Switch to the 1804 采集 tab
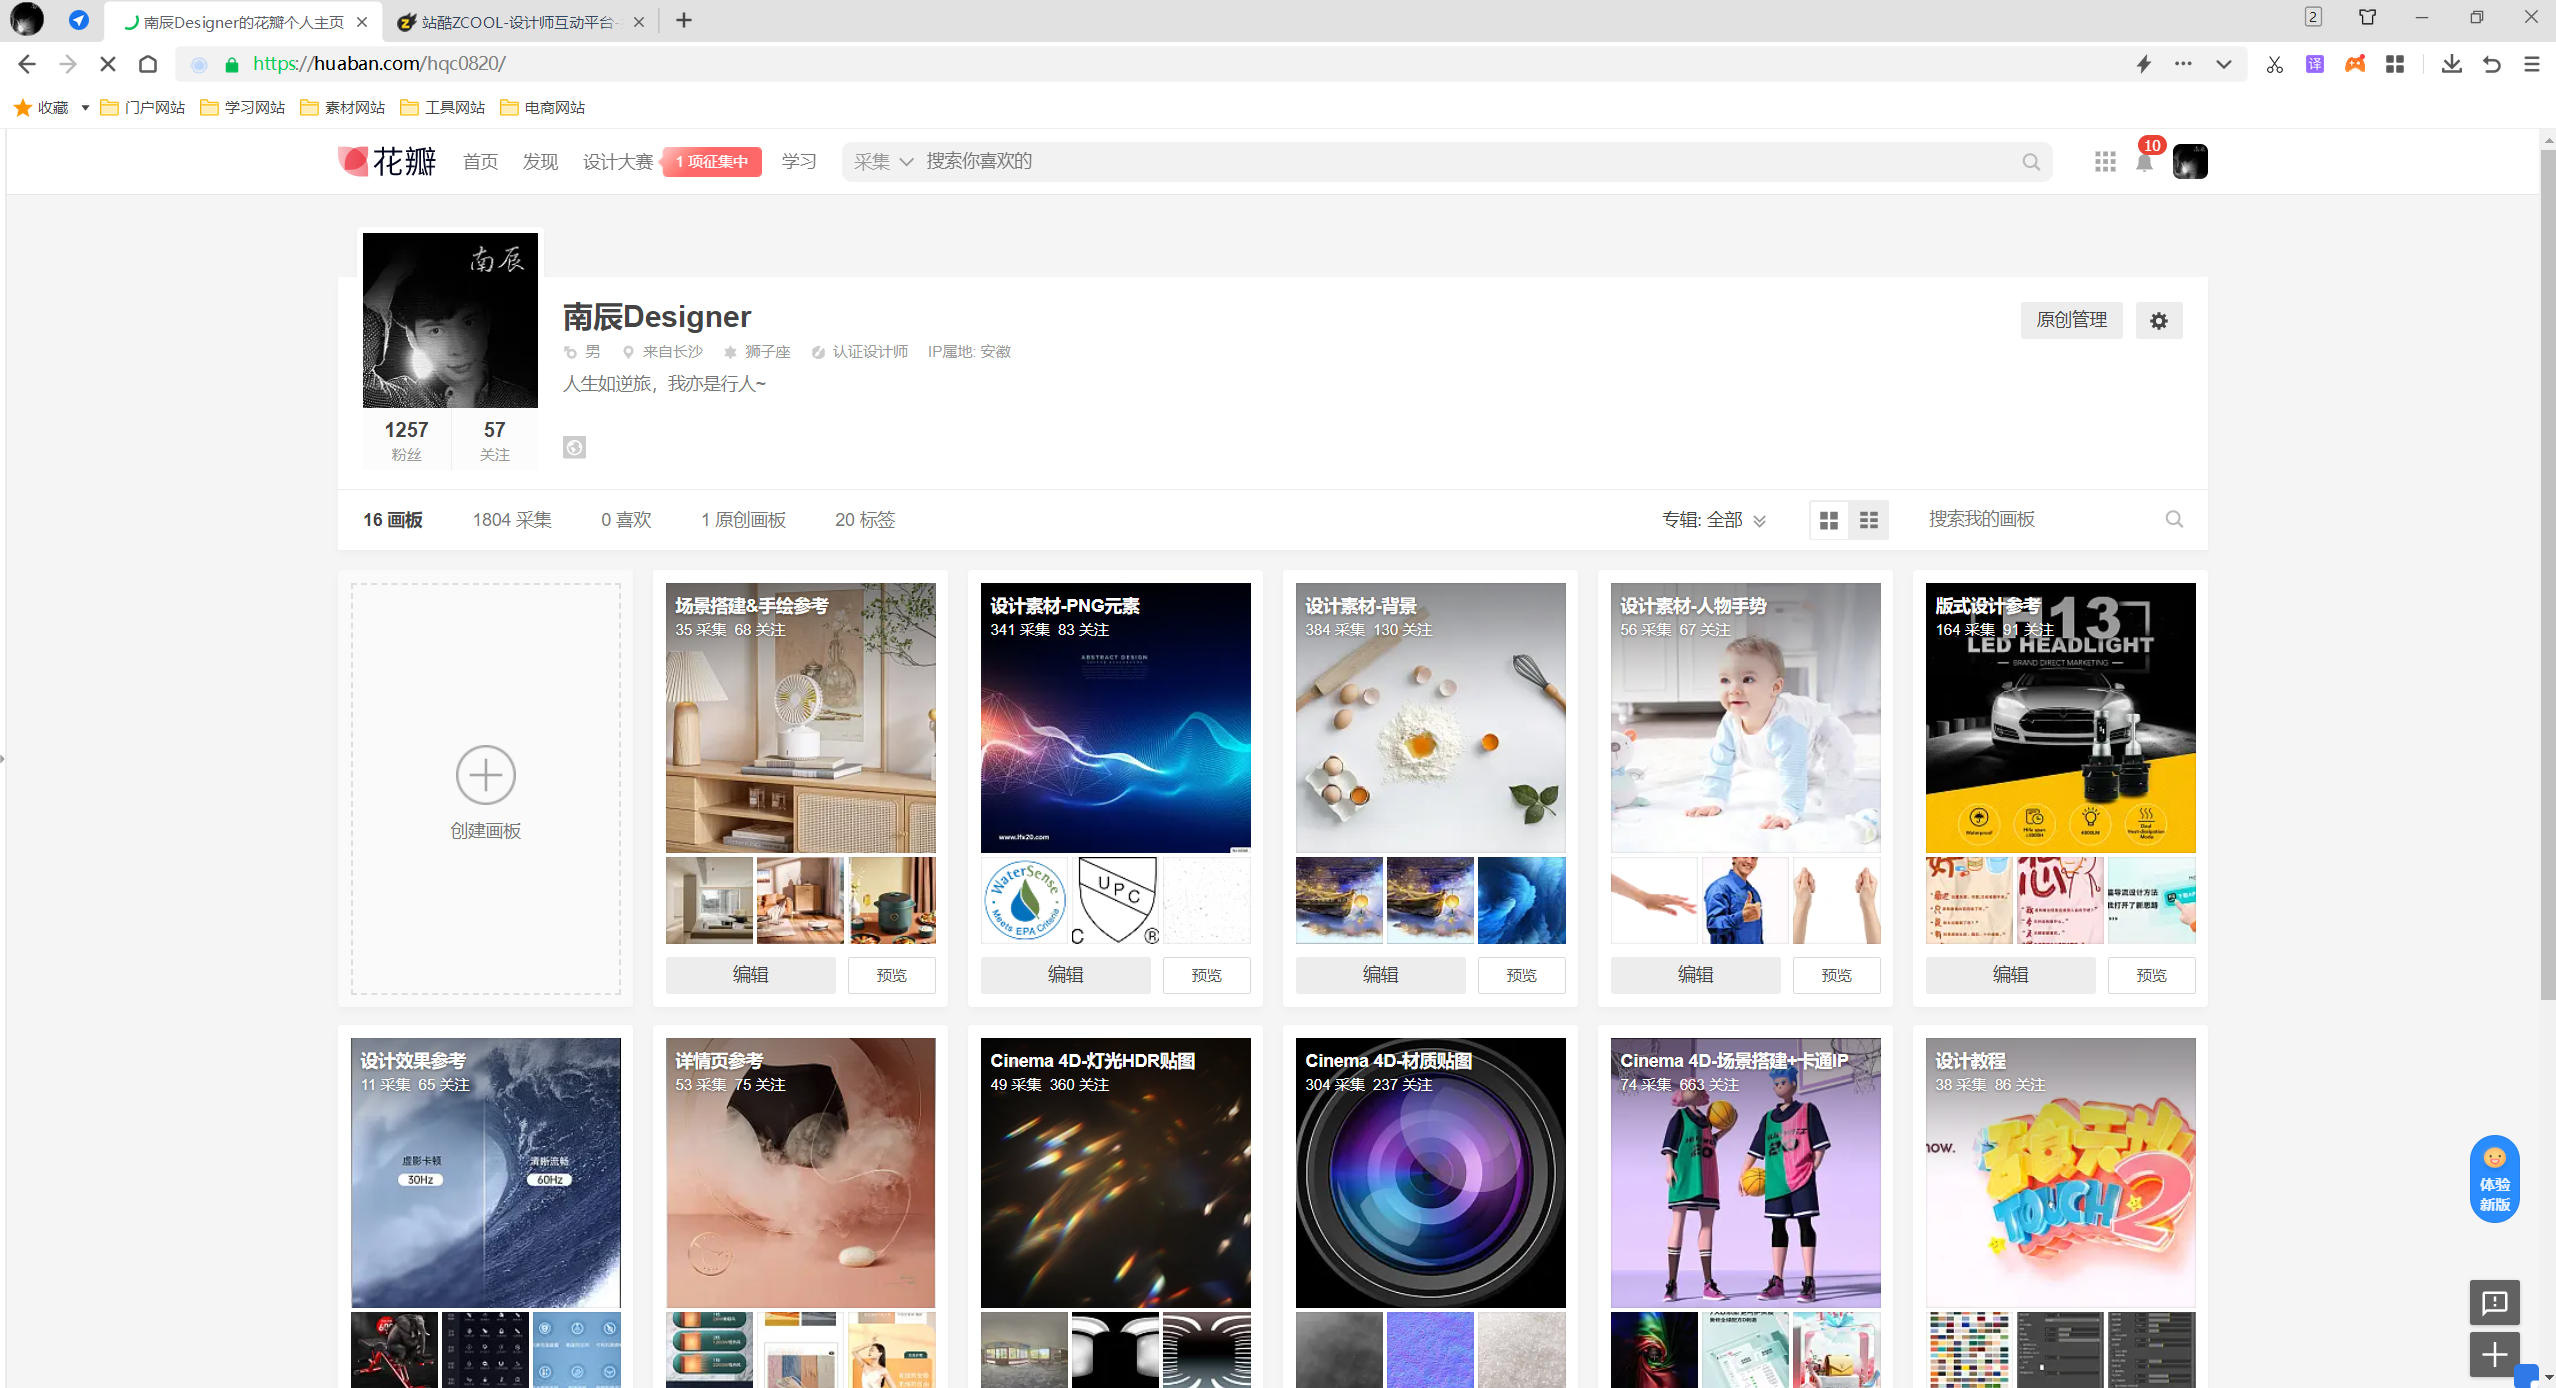This screenshot has width=2556, height=1388. click(x=512, y=520)
